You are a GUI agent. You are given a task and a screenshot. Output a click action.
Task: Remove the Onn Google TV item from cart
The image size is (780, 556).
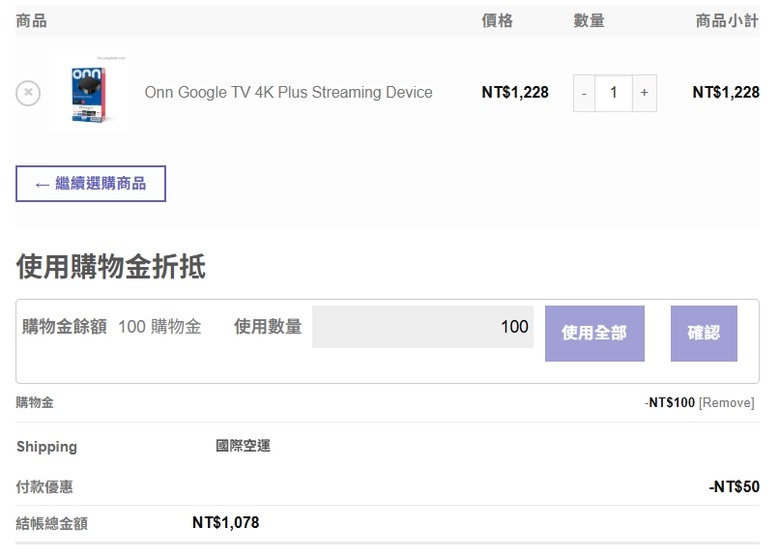click(x=28, y=93)
